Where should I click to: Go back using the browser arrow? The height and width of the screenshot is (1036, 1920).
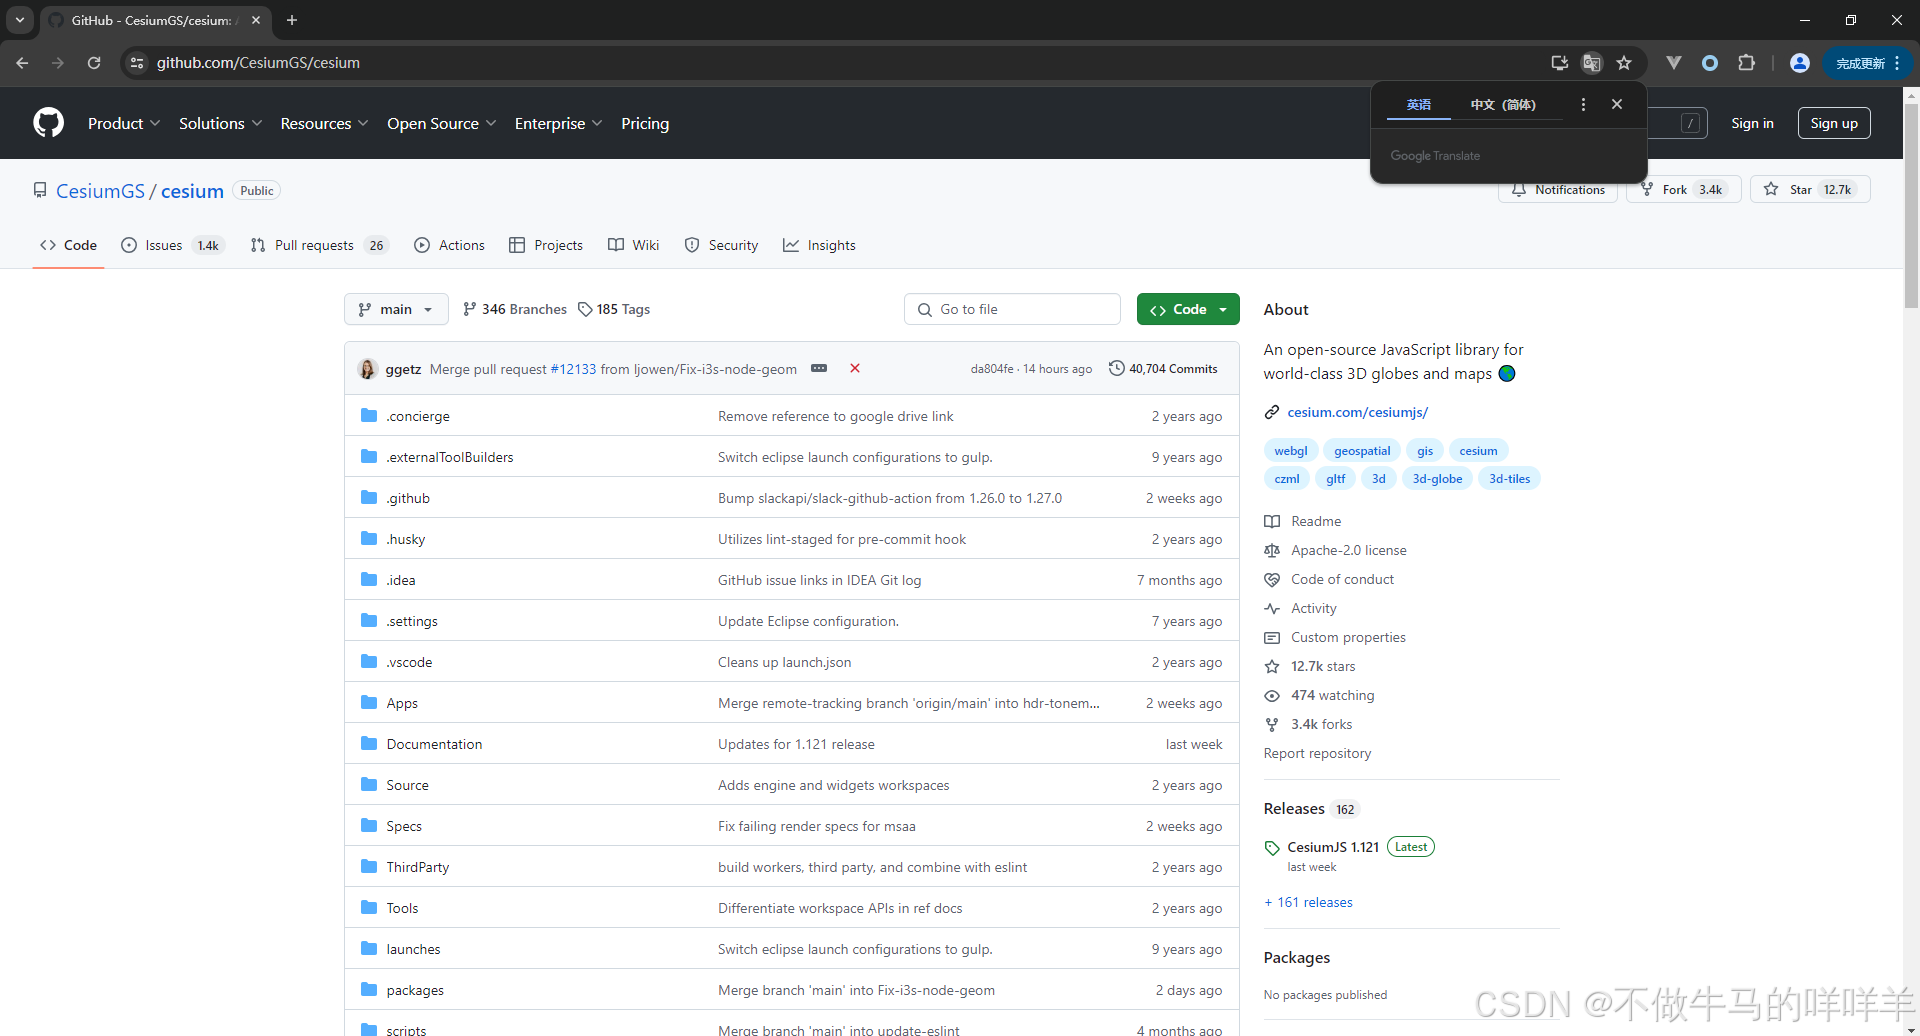click(22, 63)
